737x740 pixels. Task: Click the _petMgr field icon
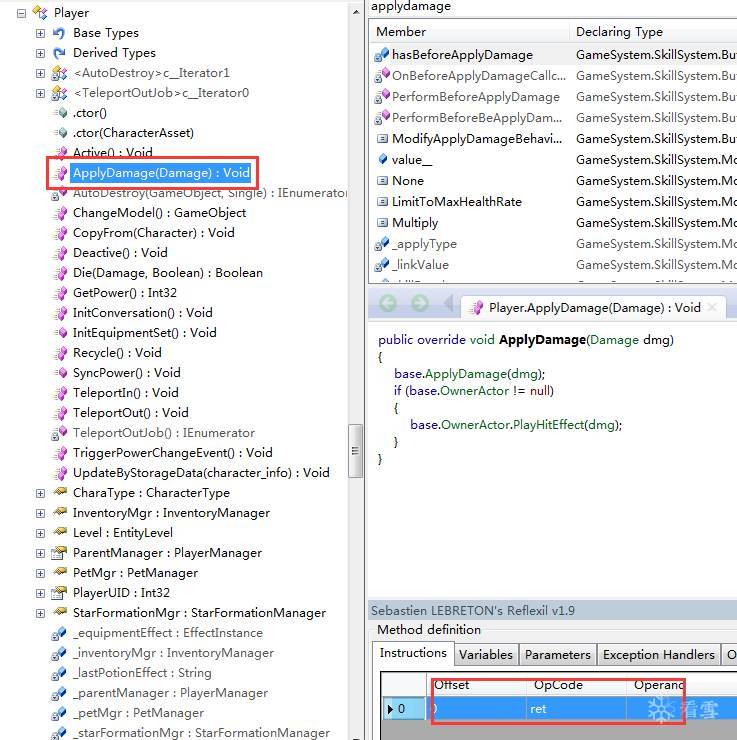pyautogui.click(x=59, y=713)
